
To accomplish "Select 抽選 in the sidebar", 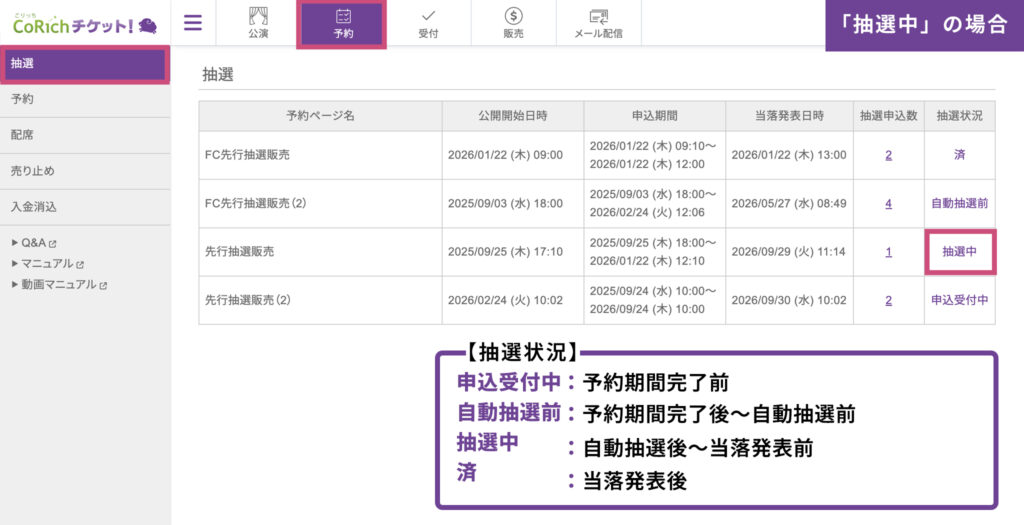I will click(84, 64).
